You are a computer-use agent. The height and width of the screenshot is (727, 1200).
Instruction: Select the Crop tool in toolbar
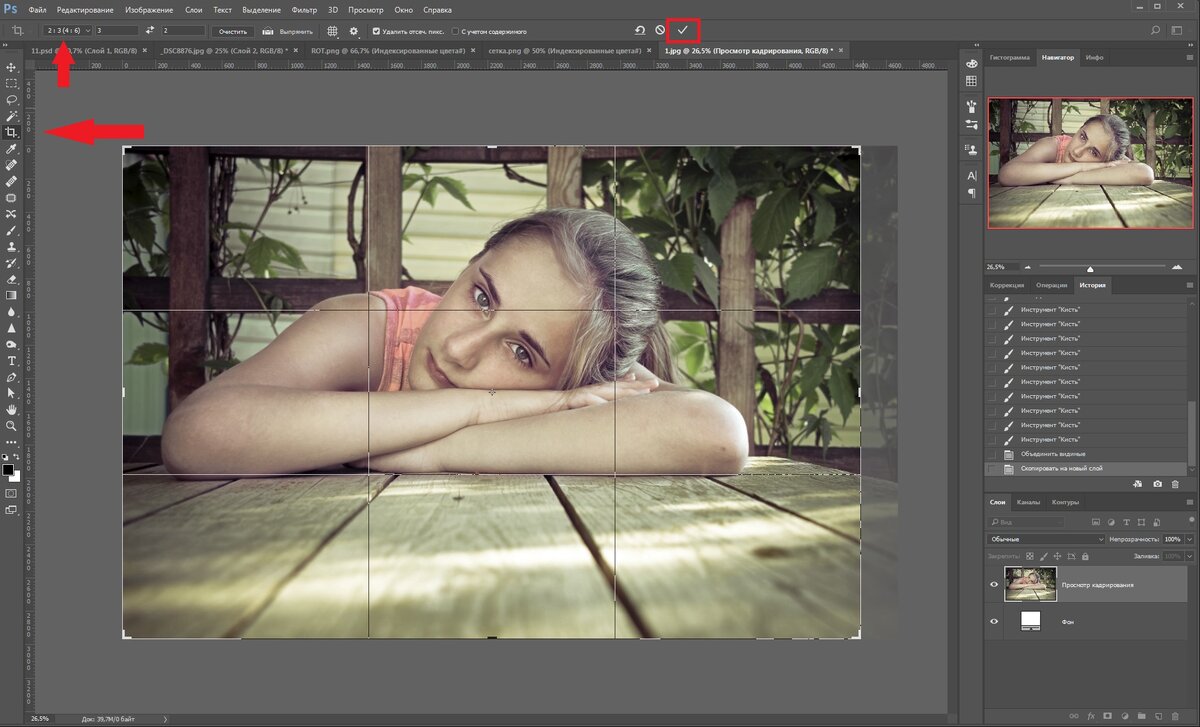[12, 132]
